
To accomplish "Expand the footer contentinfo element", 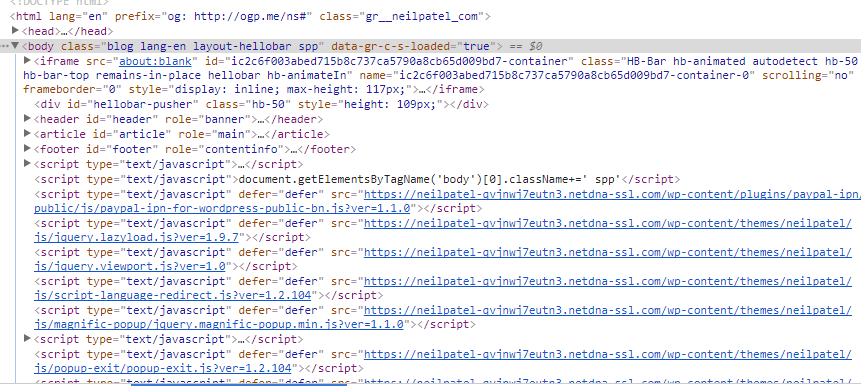I will click(x=27, y=148).
